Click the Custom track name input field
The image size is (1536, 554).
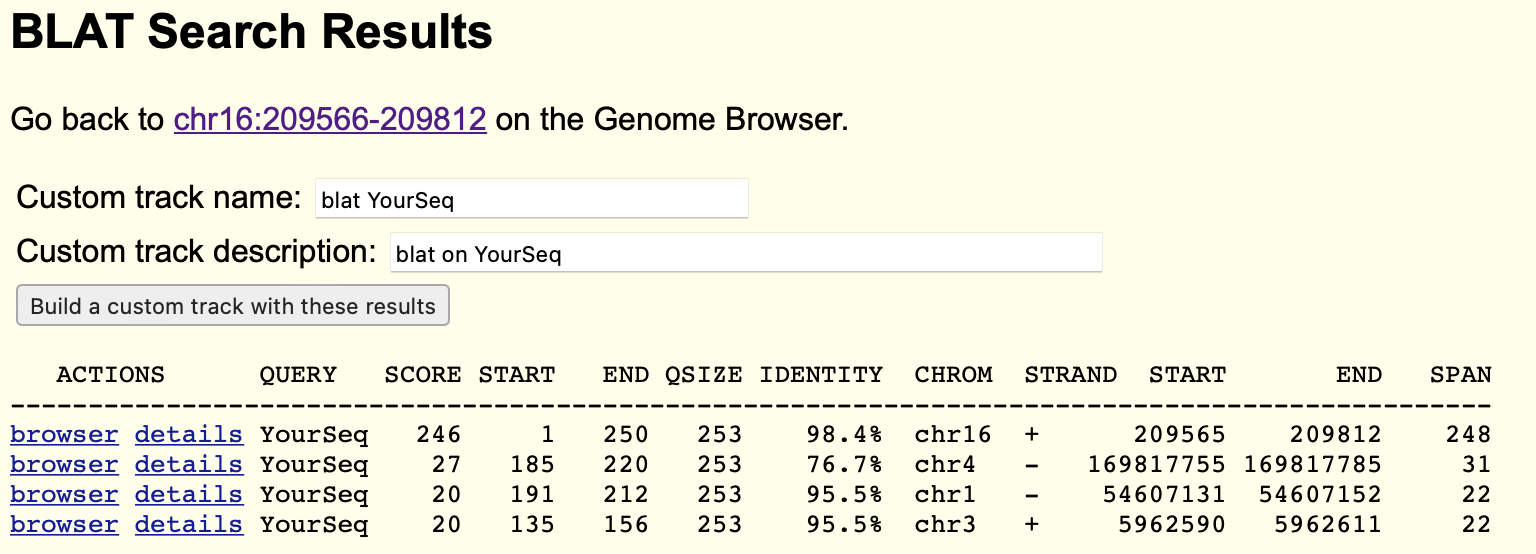tap(532, 198)
